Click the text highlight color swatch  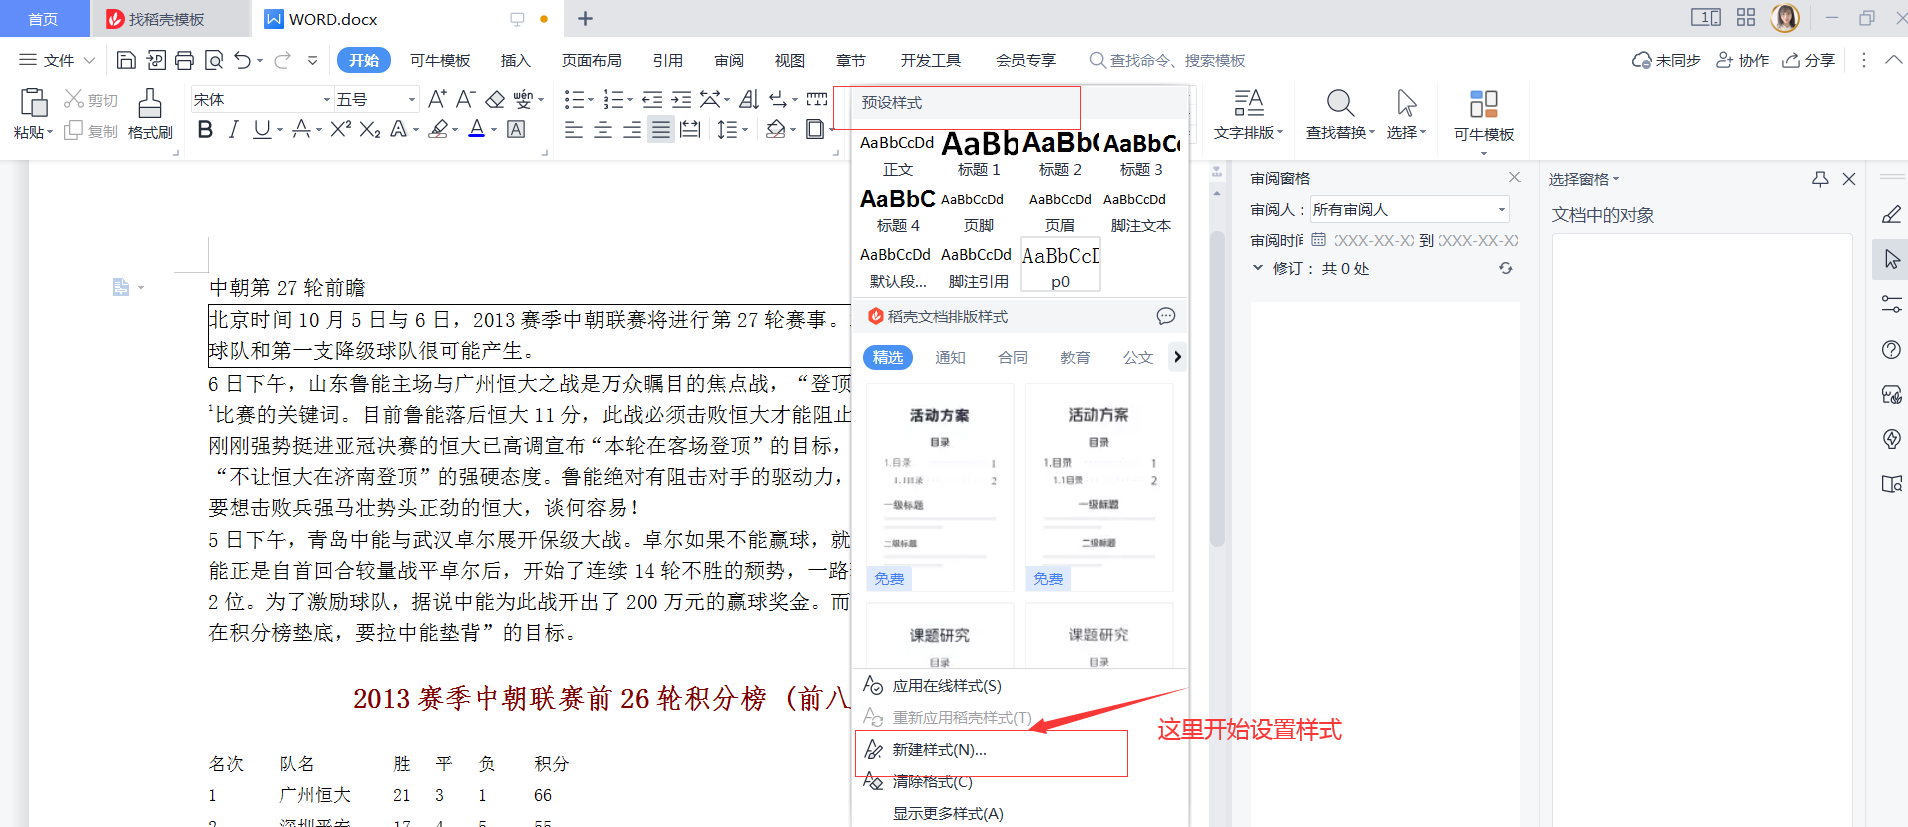(438, 129)
